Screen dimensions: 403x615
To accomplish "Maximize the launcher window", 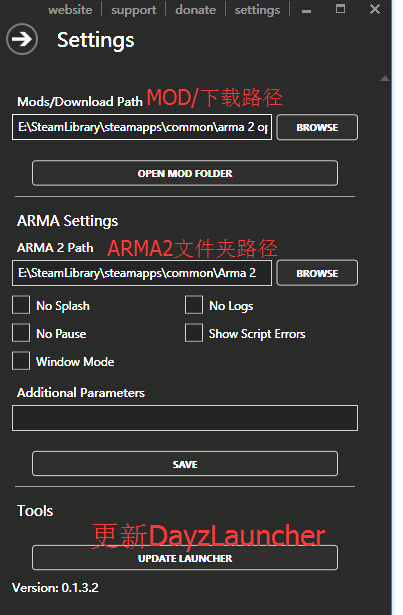I will point(341,9).
